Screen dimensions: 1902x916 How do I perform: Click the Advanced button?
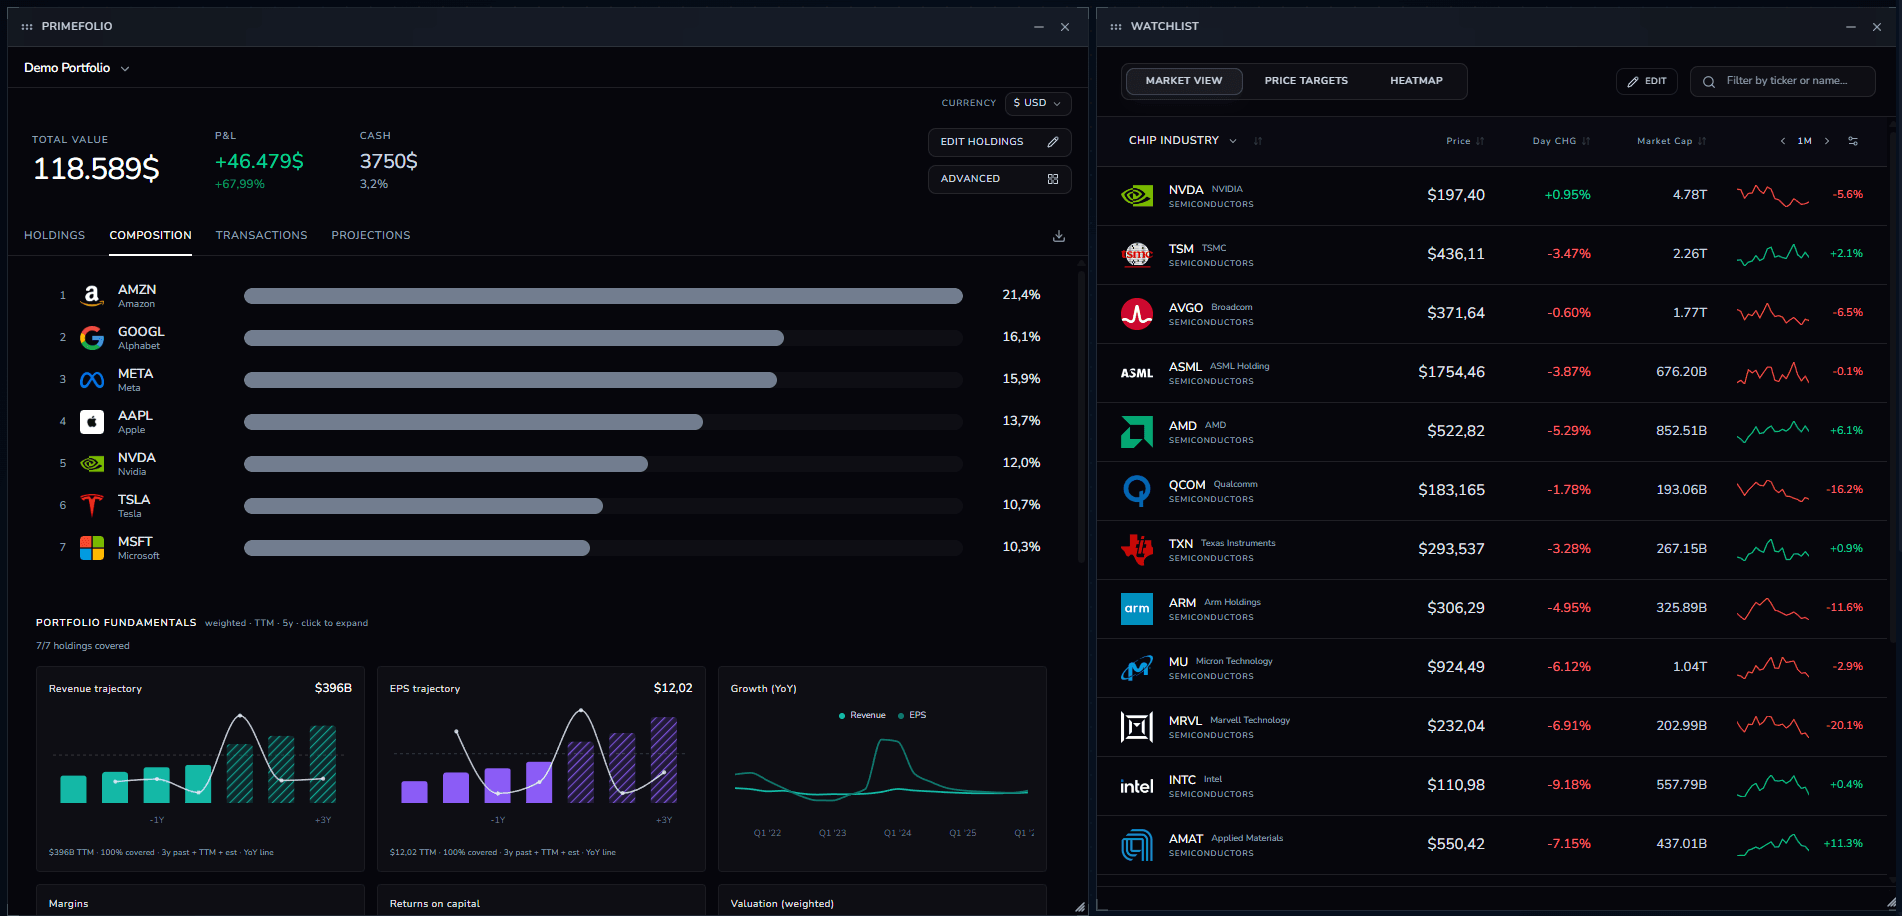click(x=1000, y=179)
